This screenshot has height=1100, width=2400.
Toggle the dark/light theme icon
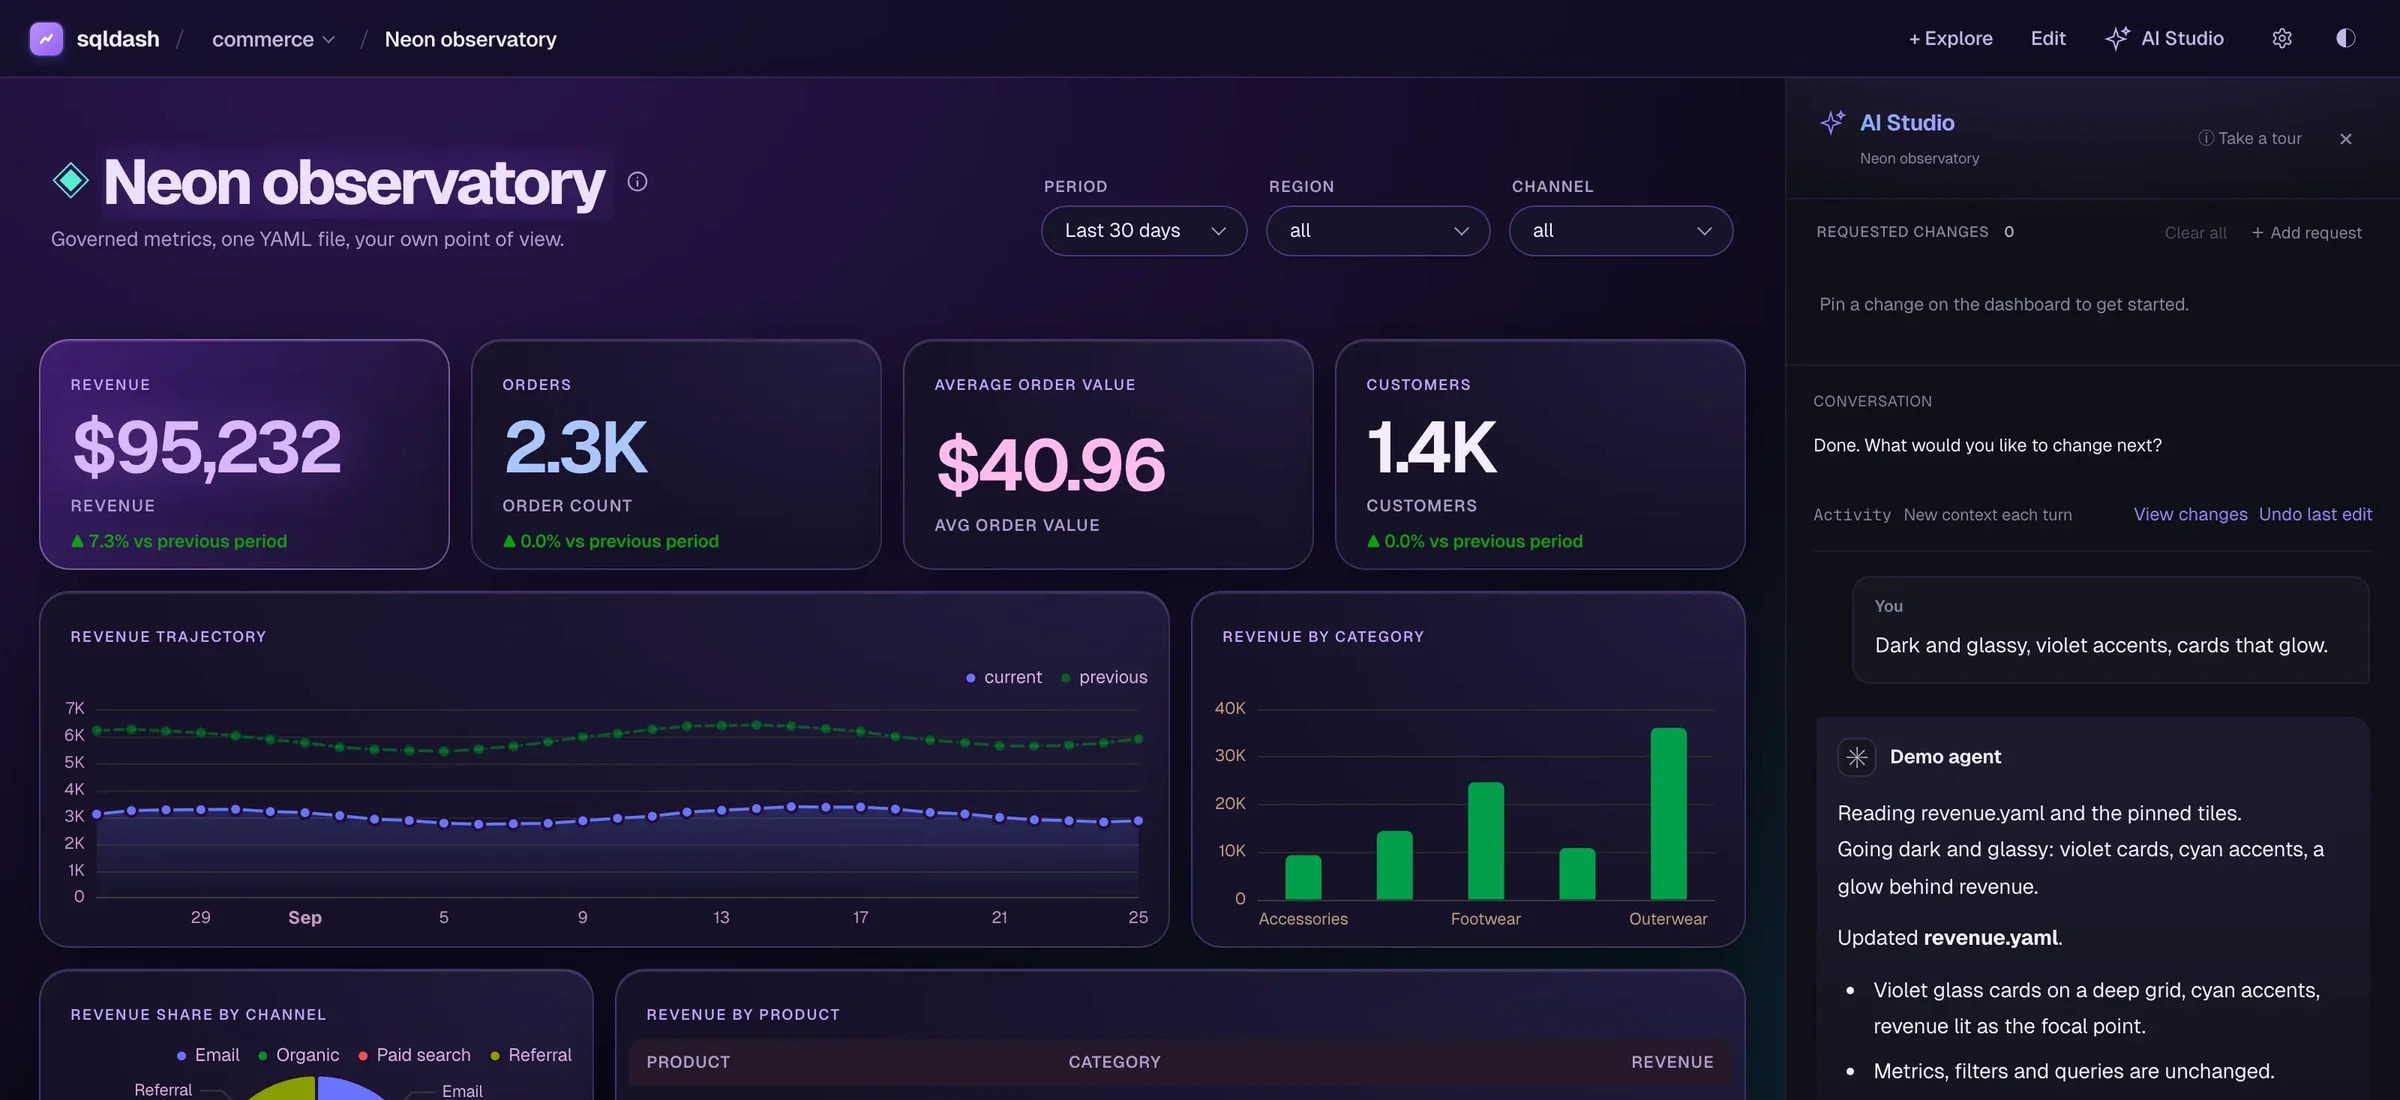pos(2345,39)
